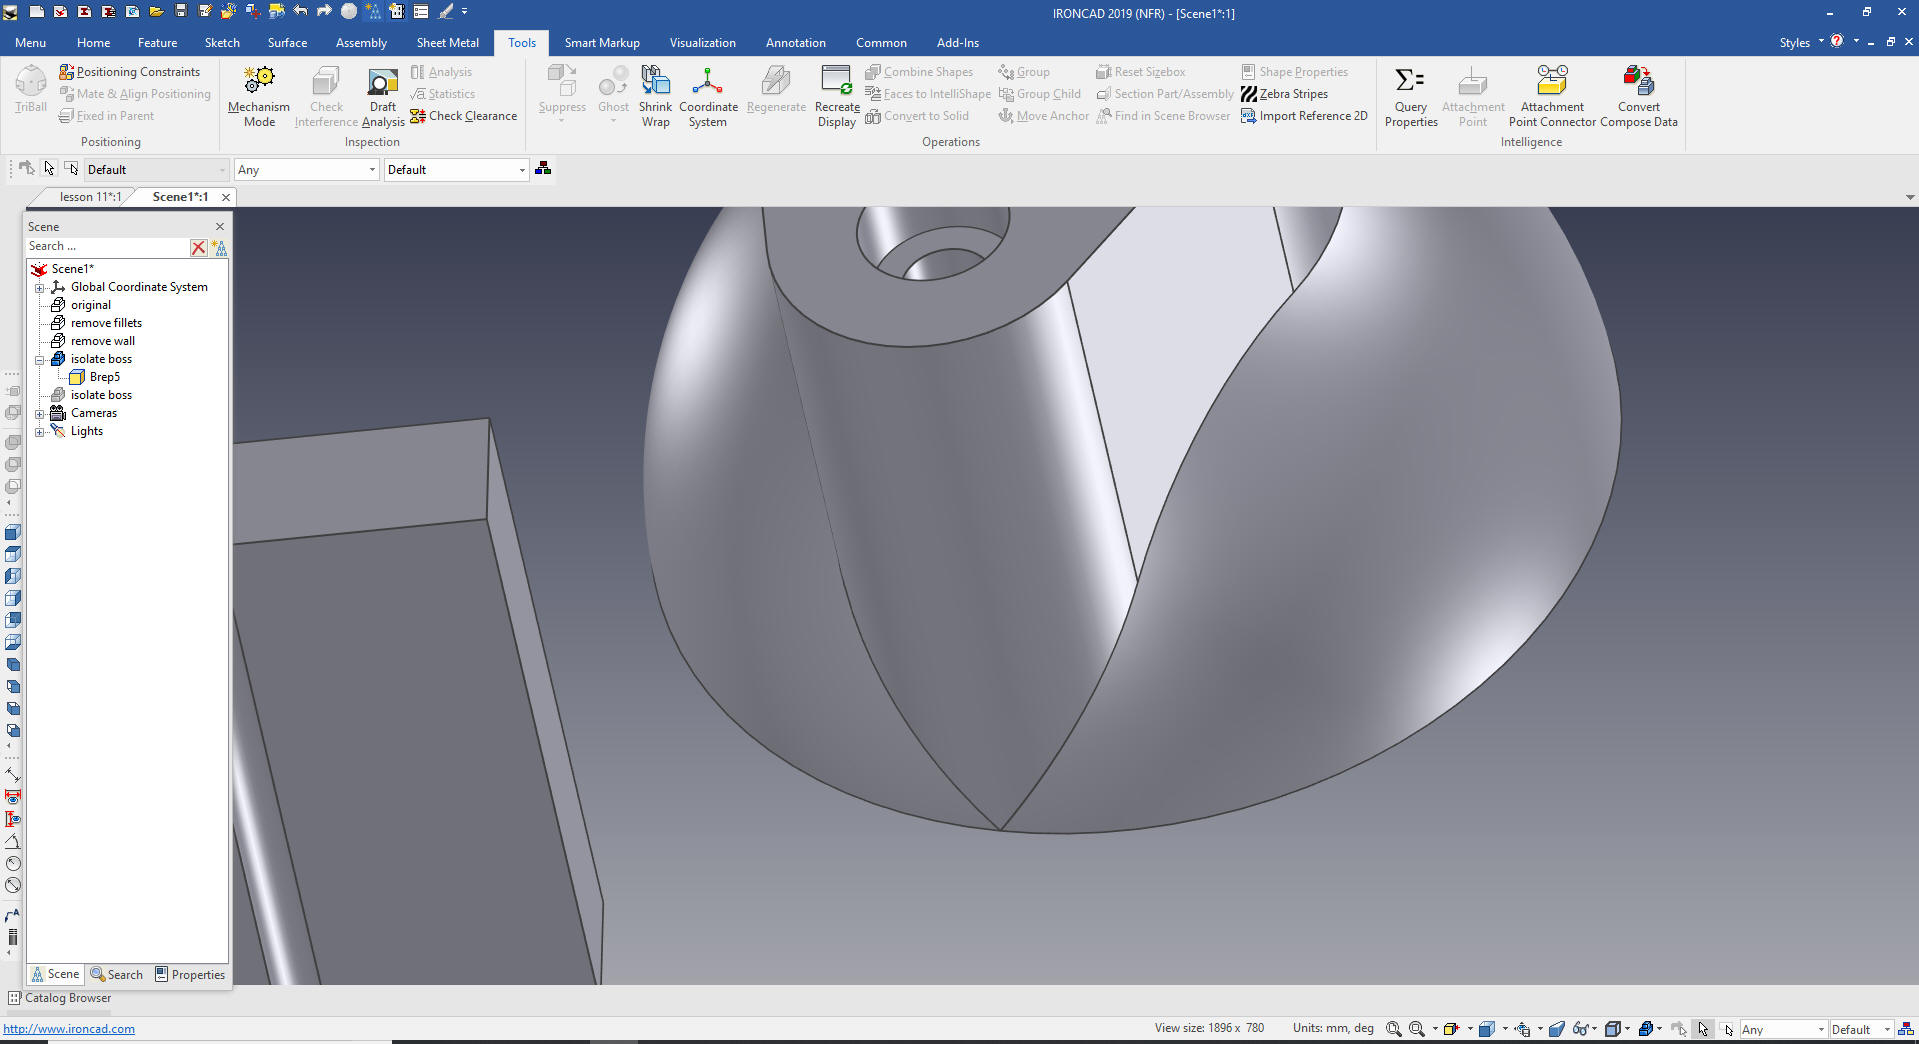
Task: Click Recreate Display icon
Action: click(836, 82)
